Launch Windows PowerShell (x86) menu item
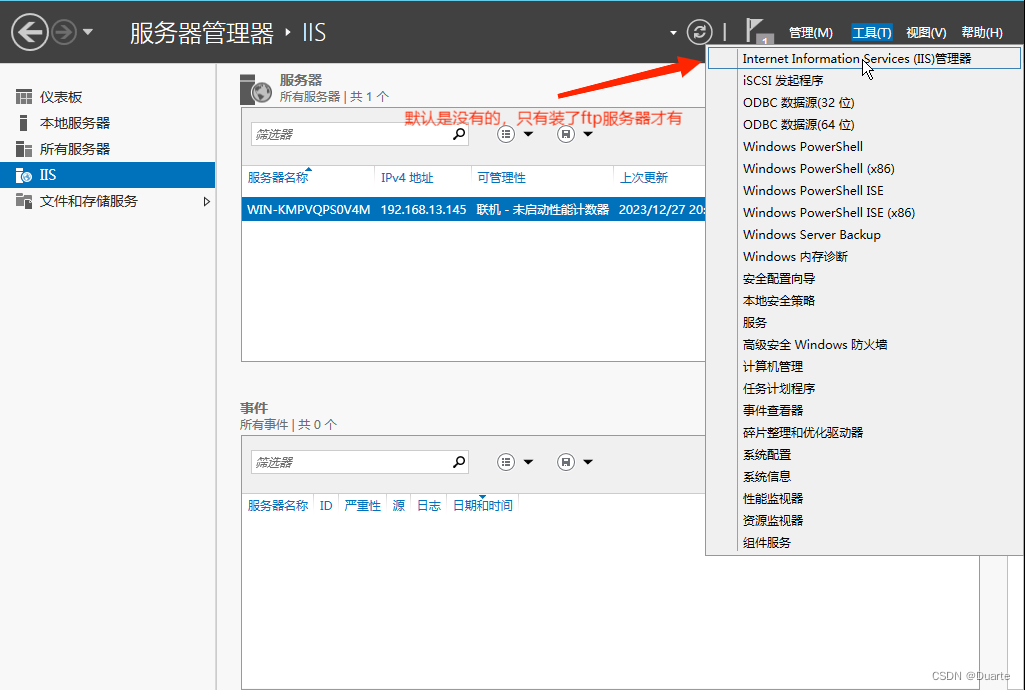The height and width of the screenshot is (690, 1025). click(x=864, y=169)
